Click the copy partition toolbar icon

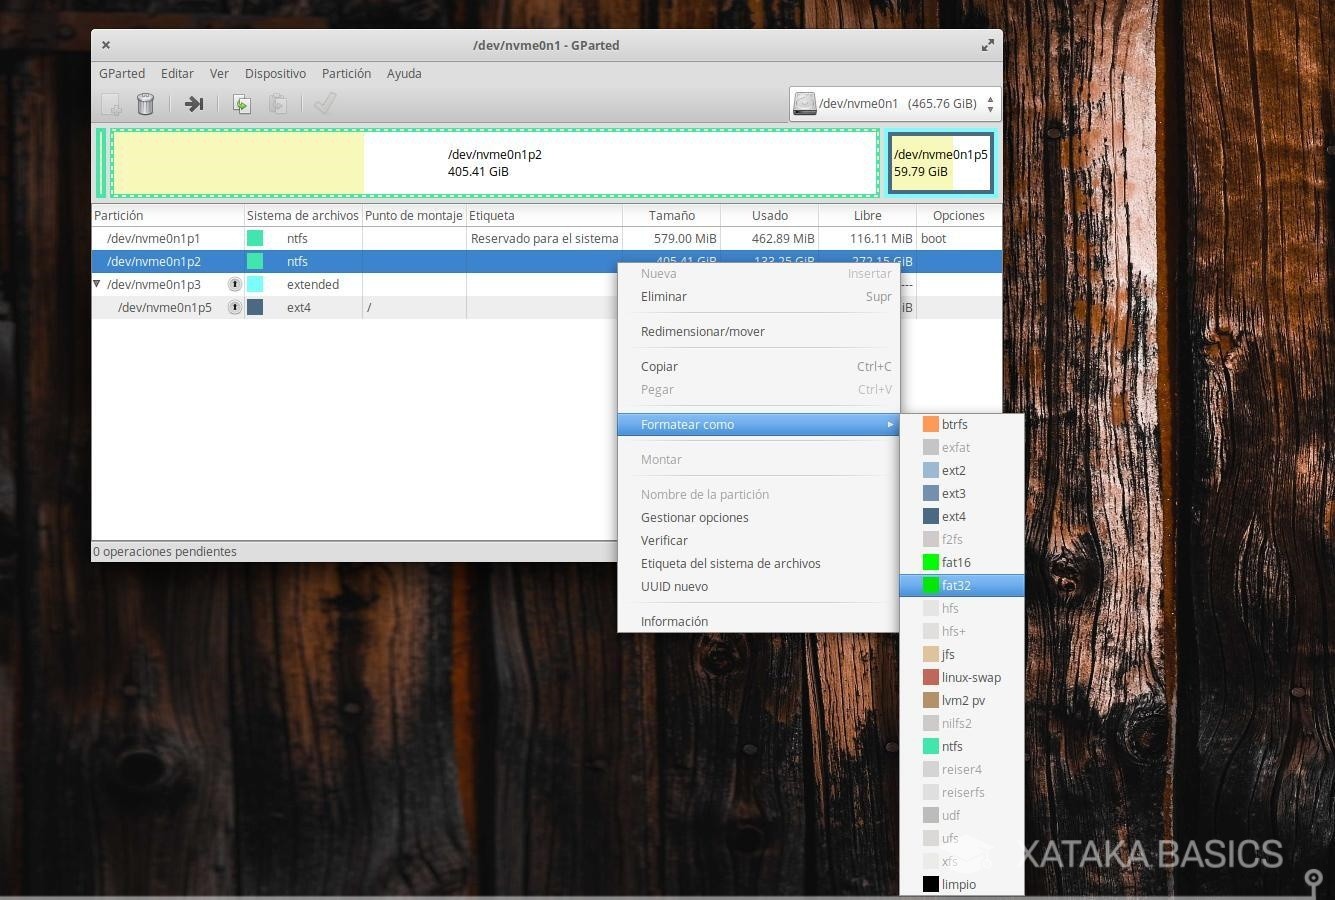pos(241,104)
